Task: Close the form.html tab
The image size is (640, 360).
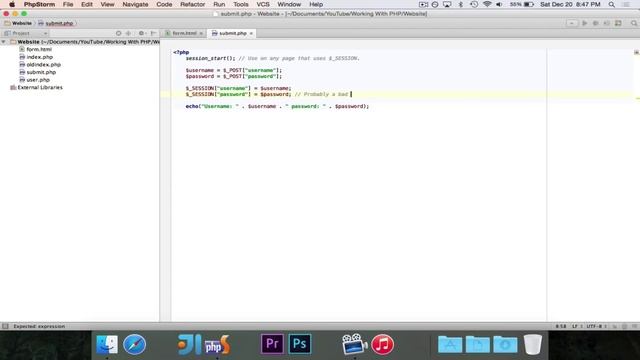Action: point(201,33)
